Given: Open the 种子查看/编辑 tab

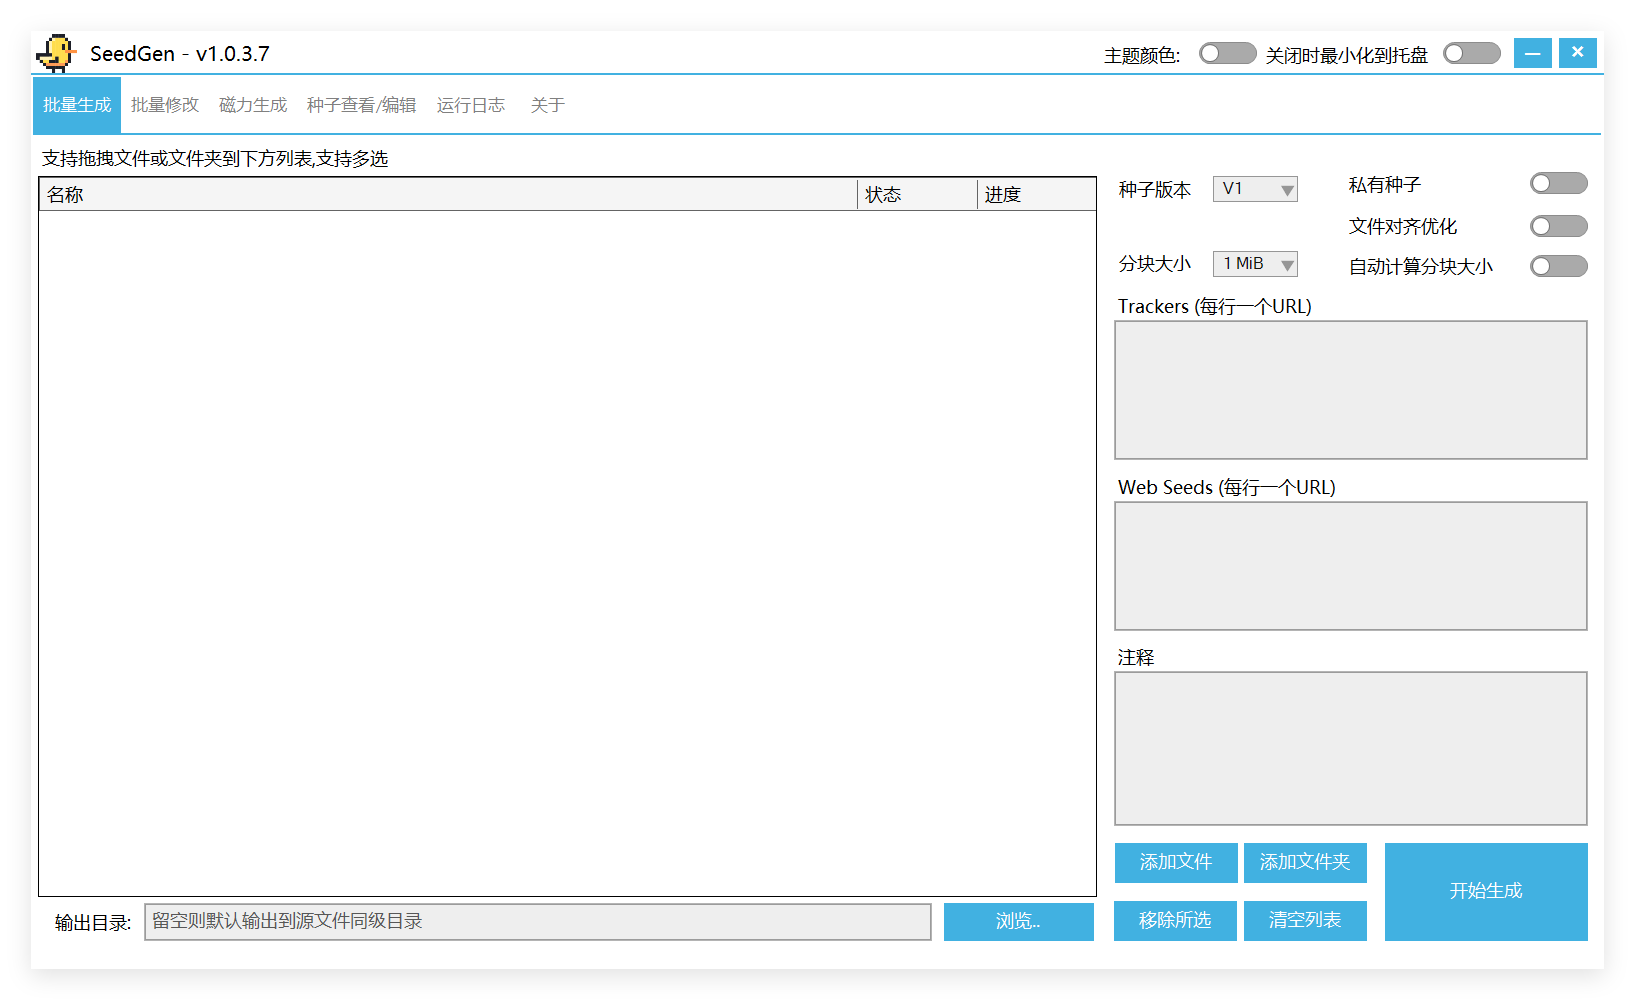Looking at the screenshot, I should pos(361,104).
